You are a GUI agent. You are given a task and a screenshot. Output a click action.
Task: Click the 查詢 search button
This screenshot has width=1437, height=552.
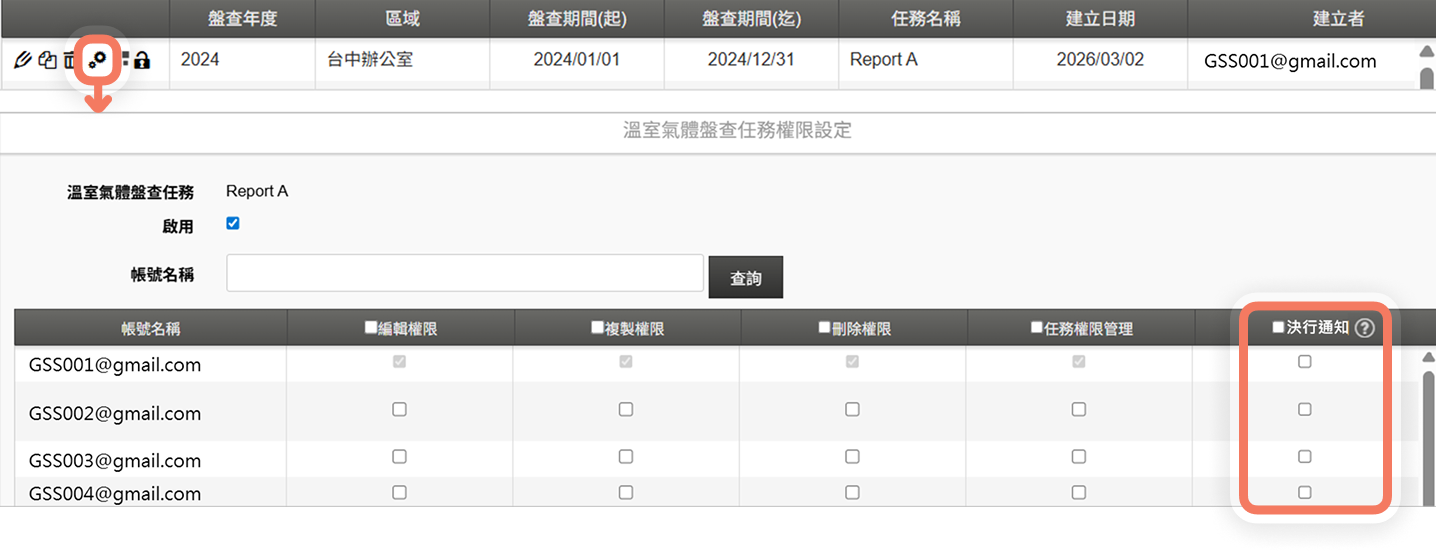click(x=745, y=278)
